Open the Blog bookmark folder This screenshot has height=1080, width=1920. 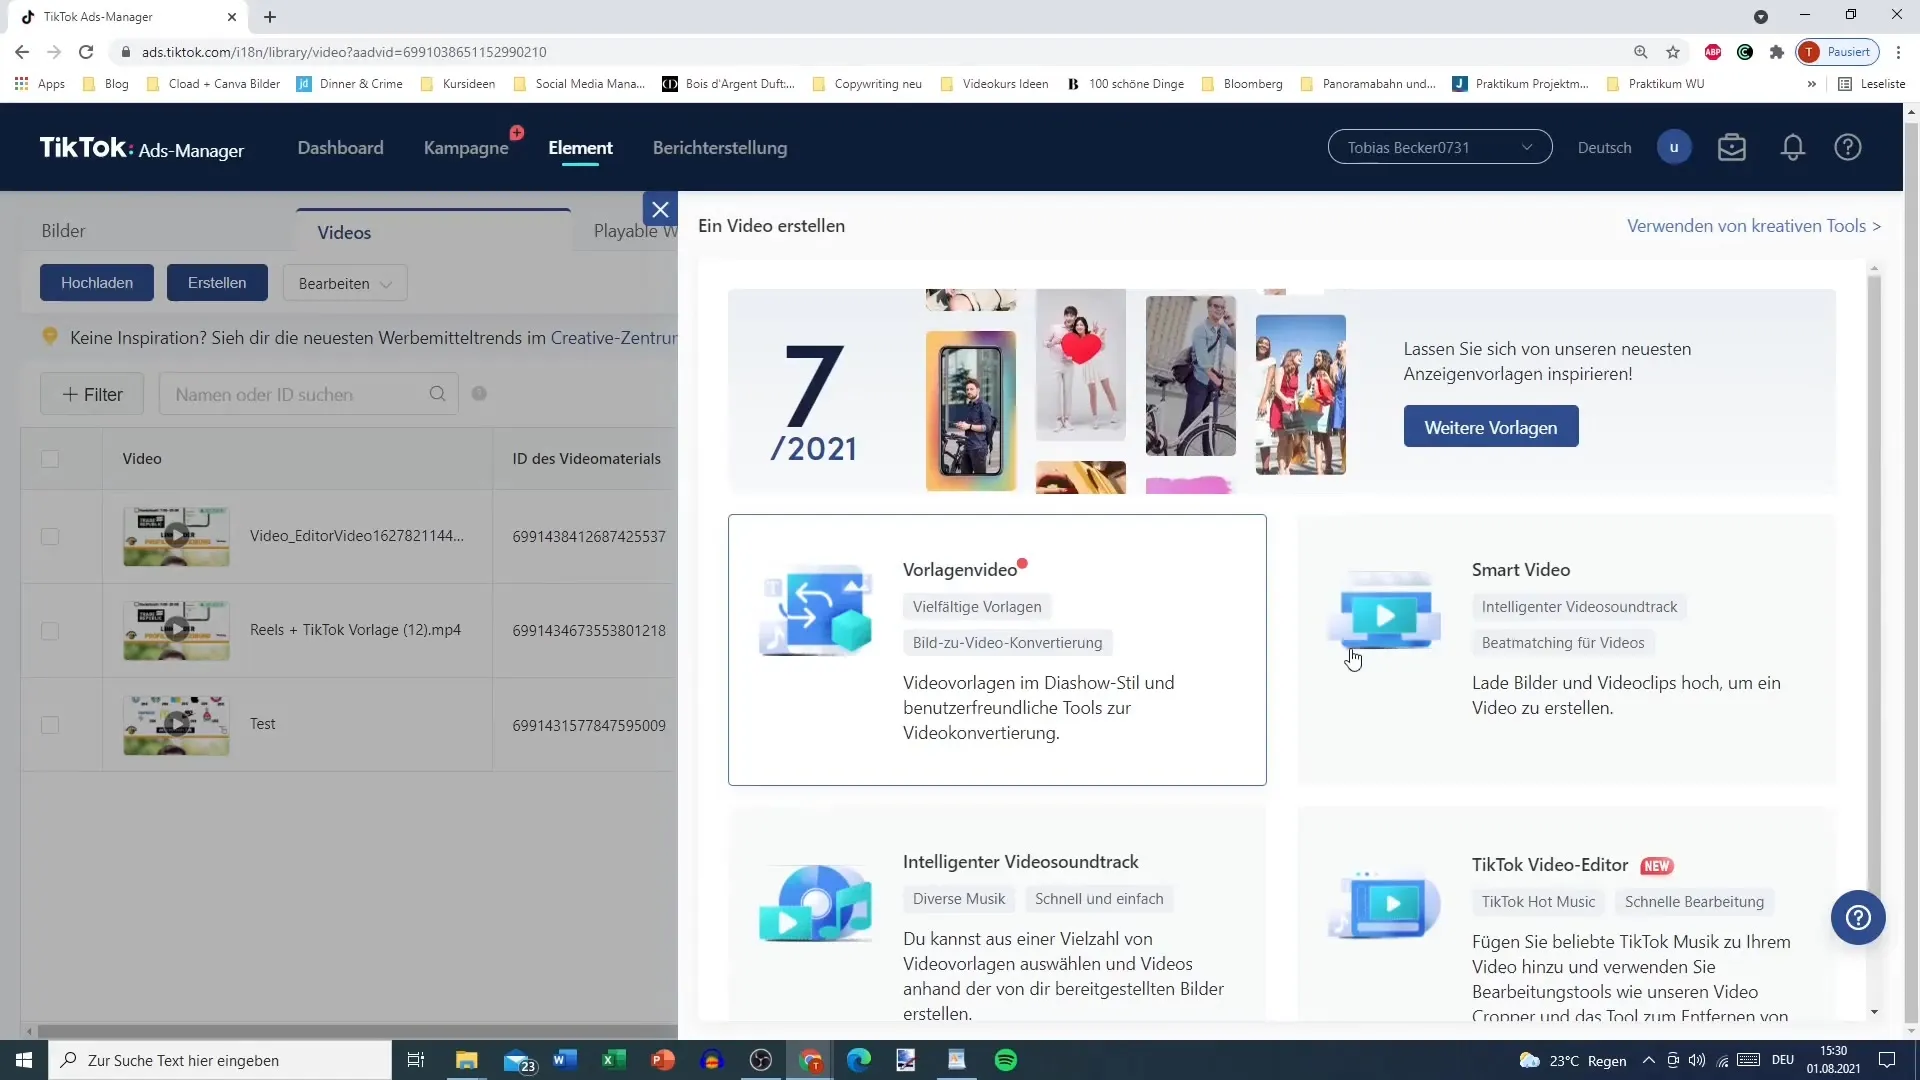coord(106,84)
